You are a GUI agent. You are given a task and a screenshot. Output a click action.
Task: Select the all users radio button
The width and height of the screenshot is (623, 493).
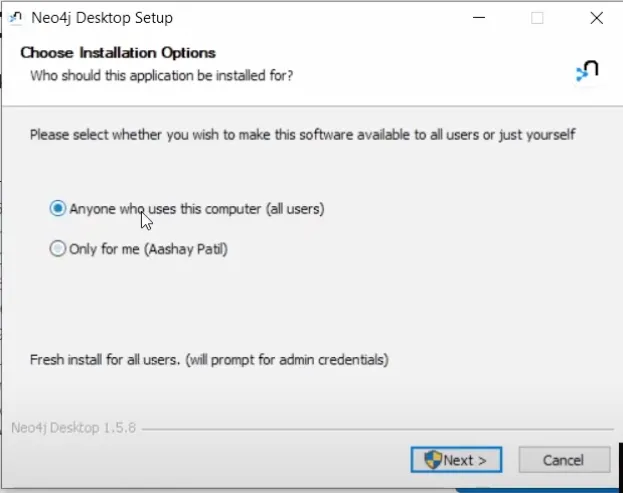point(58,209)
